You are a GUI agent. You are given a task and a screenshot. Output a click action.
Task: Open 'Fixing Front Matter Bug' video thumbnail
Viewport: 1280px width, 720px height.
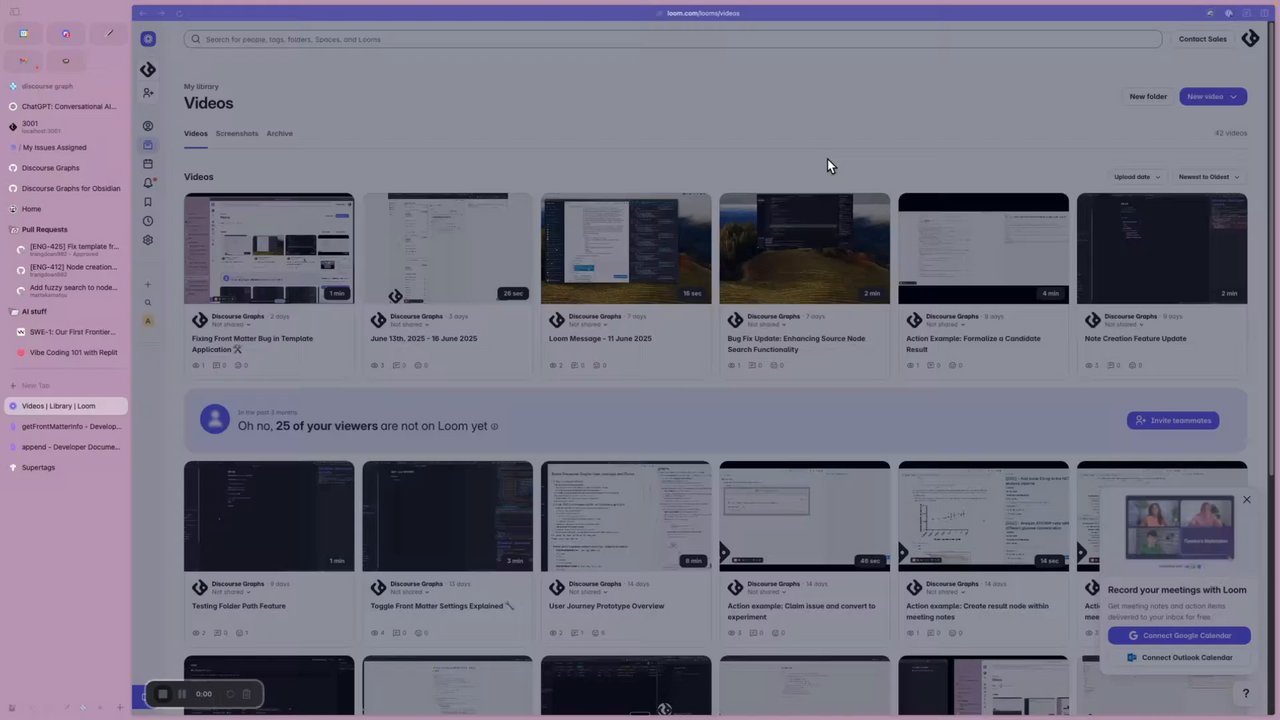tap(269, 248)
